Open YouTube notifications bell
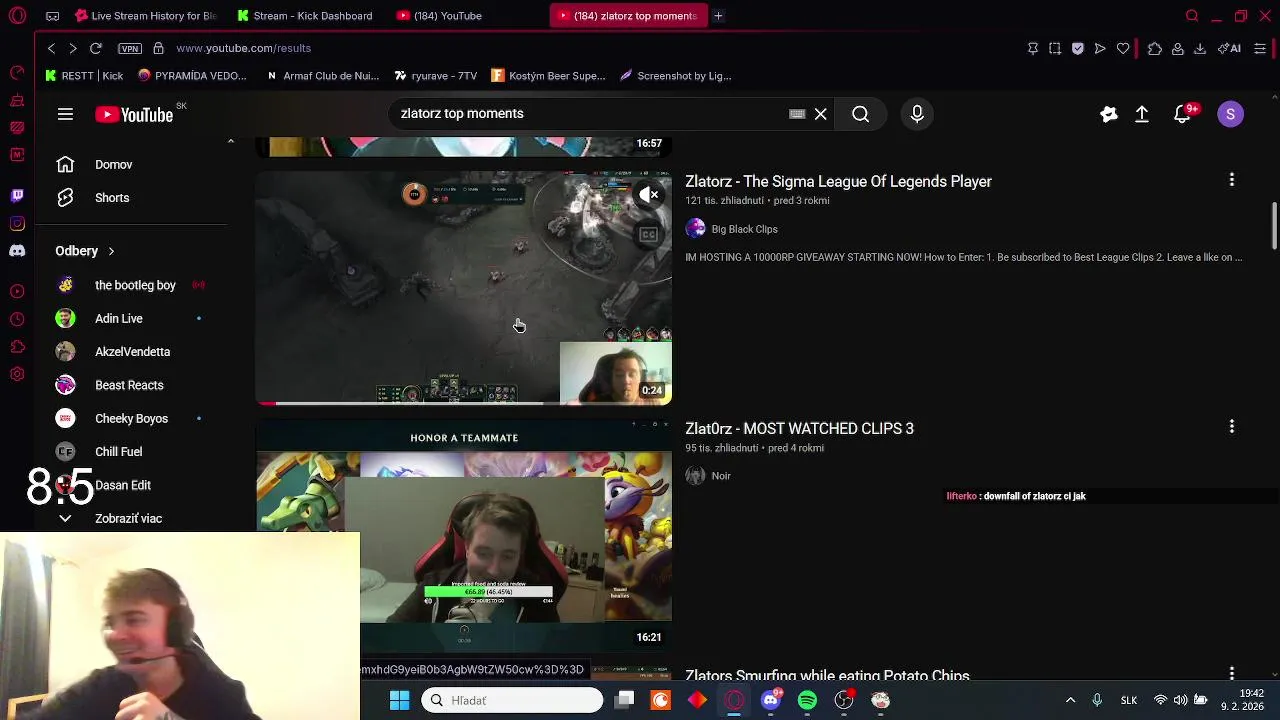 (1183, 114)
